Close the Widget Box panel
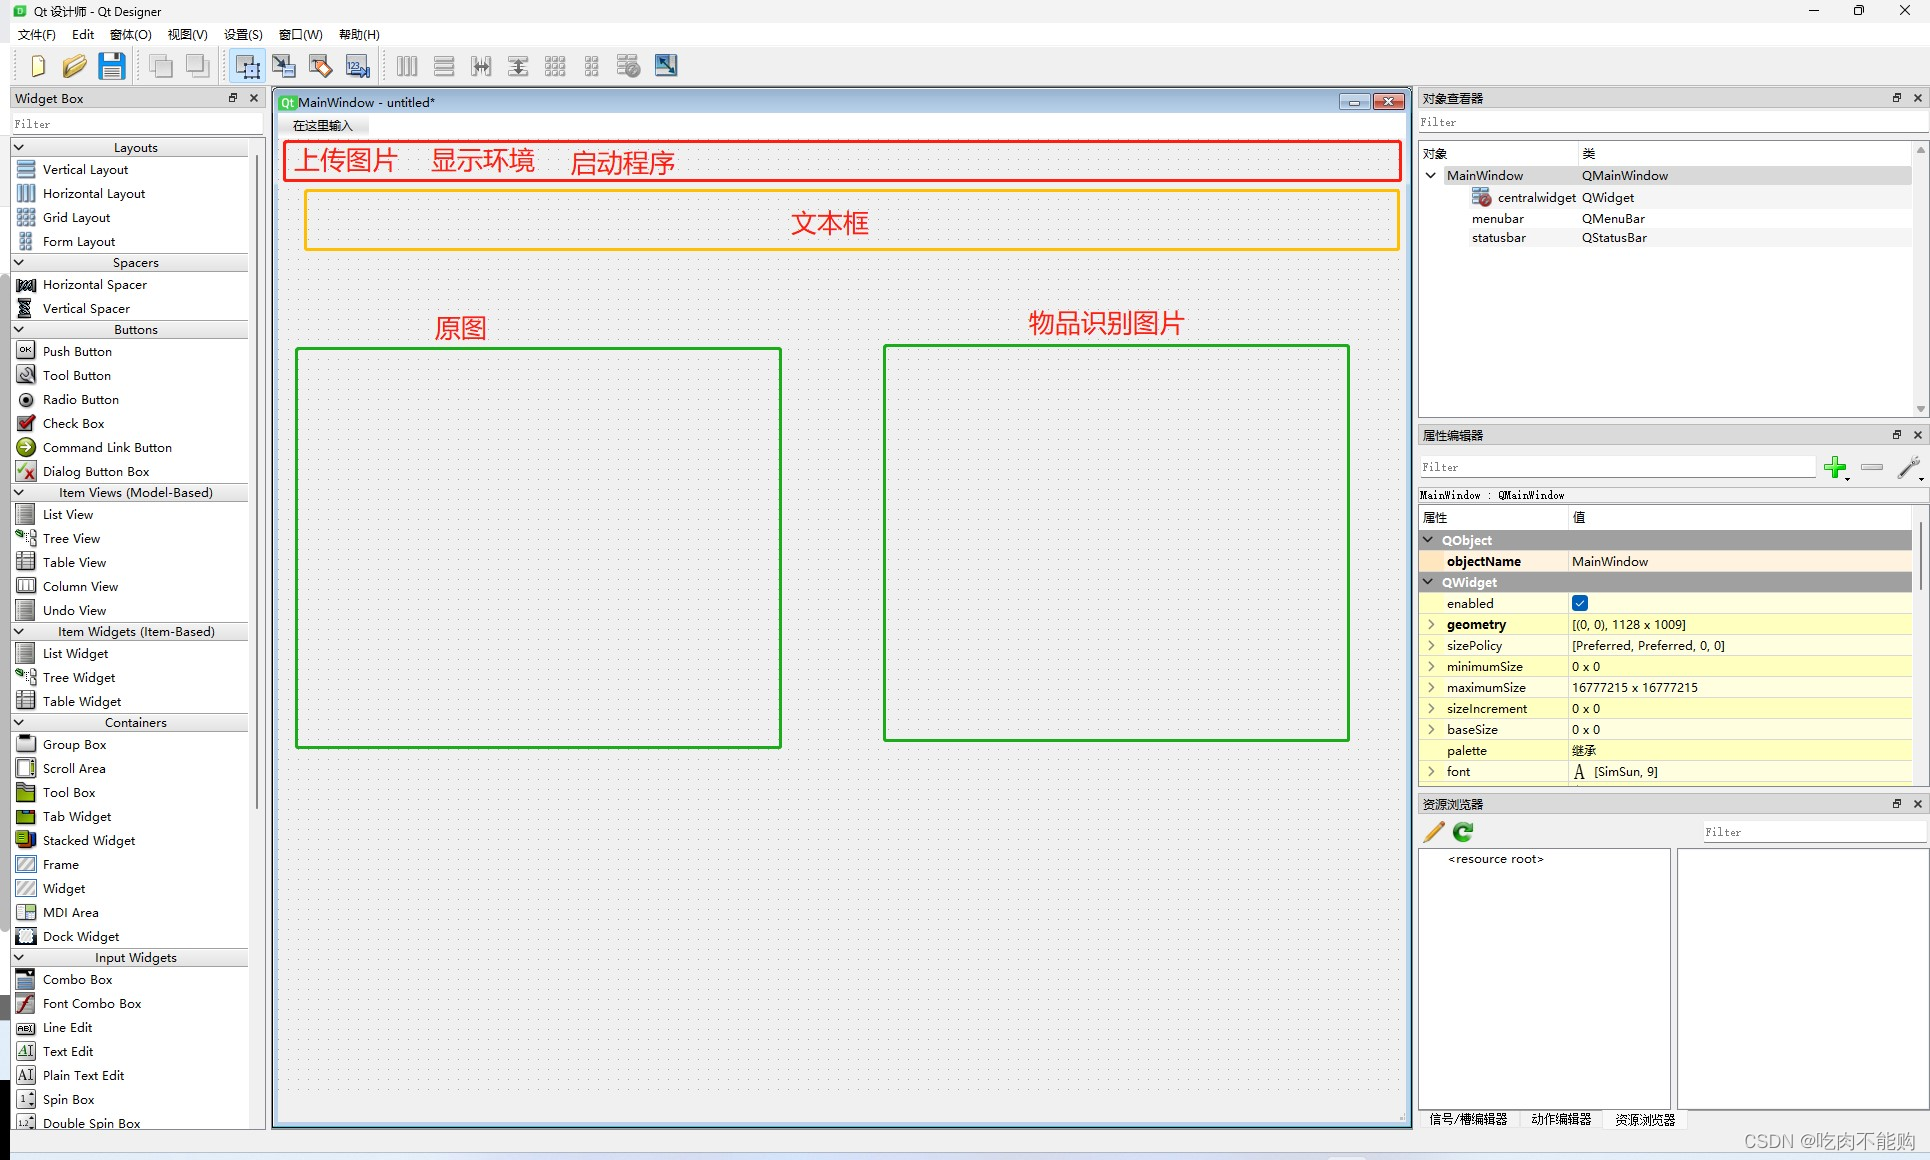 [x=254, y=98]
